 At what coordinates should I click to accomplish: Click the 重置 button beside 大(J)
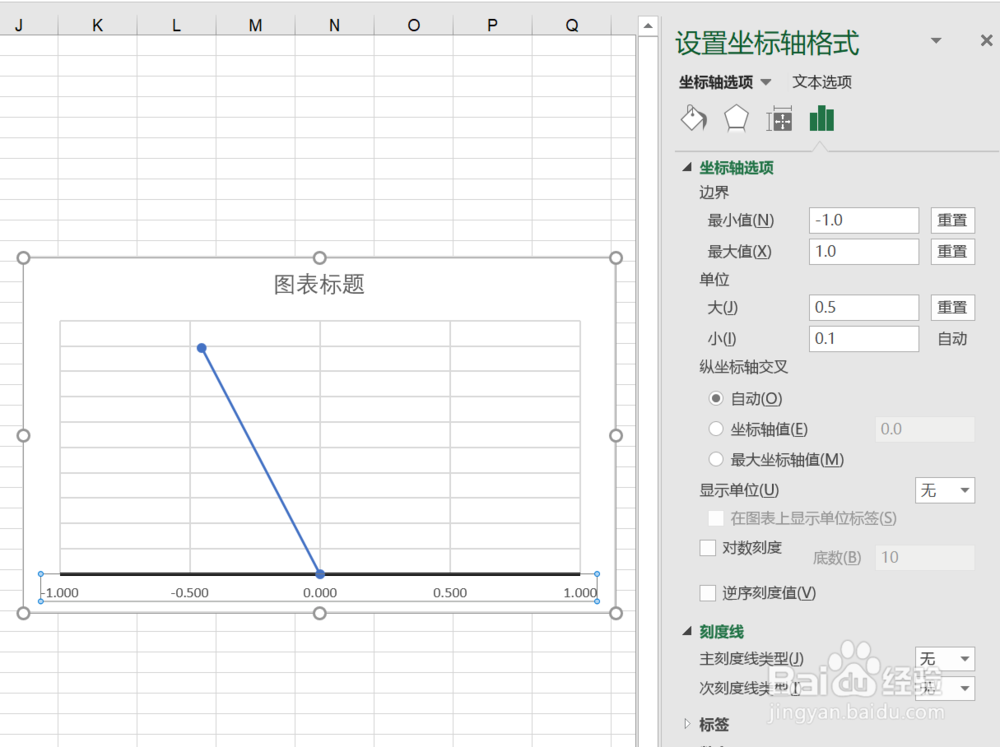952,307
